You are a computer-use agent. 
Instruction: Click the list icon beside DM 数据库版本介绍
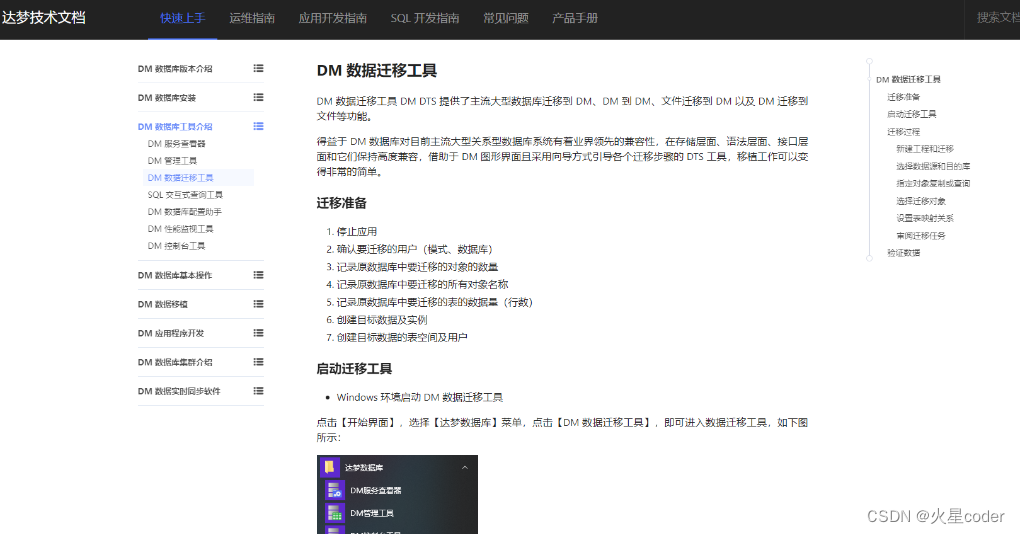[258, 68]
